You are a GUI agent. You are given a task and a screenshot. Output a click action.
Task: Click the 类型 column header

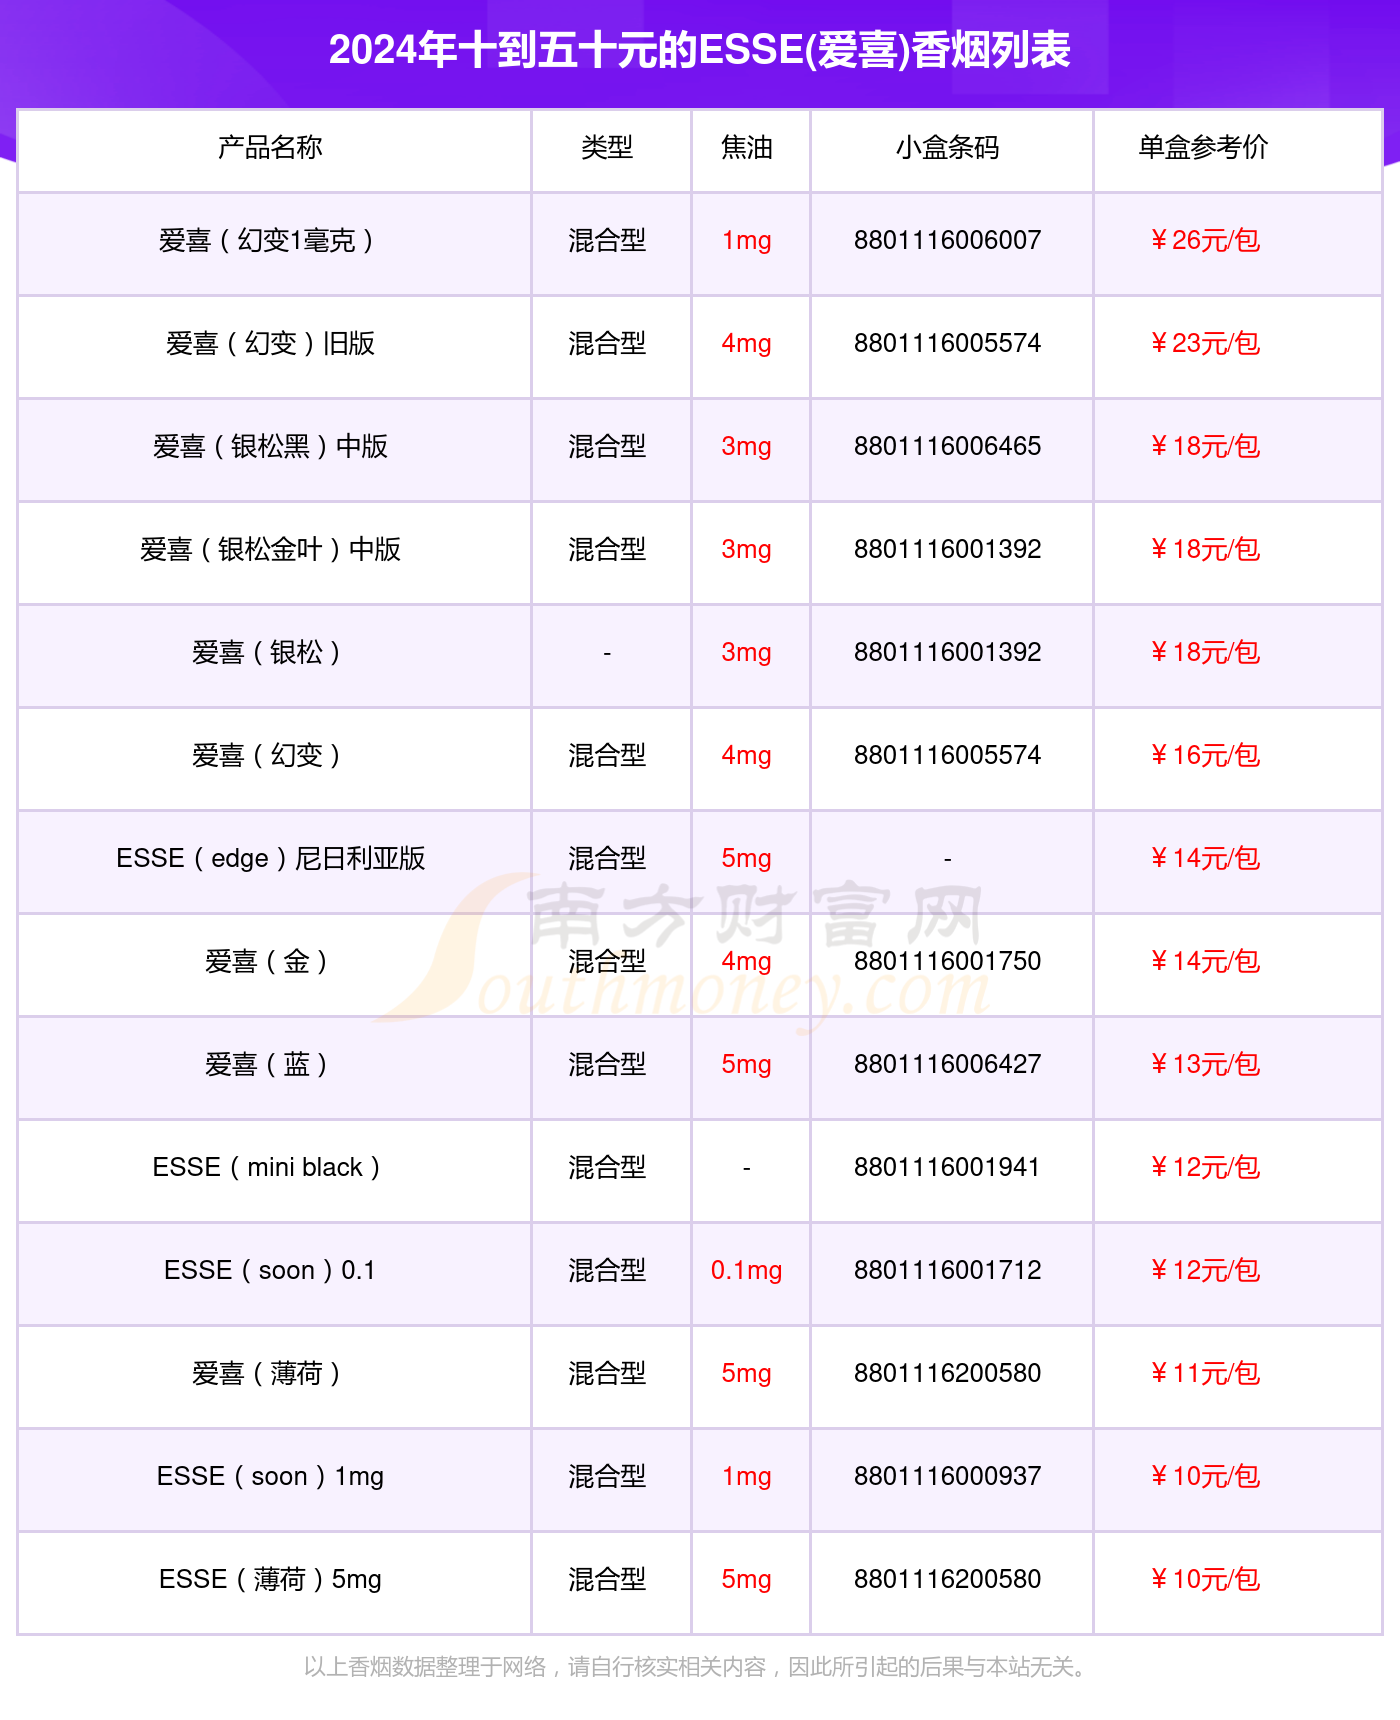pyautogui.click(x=607, y=148)
